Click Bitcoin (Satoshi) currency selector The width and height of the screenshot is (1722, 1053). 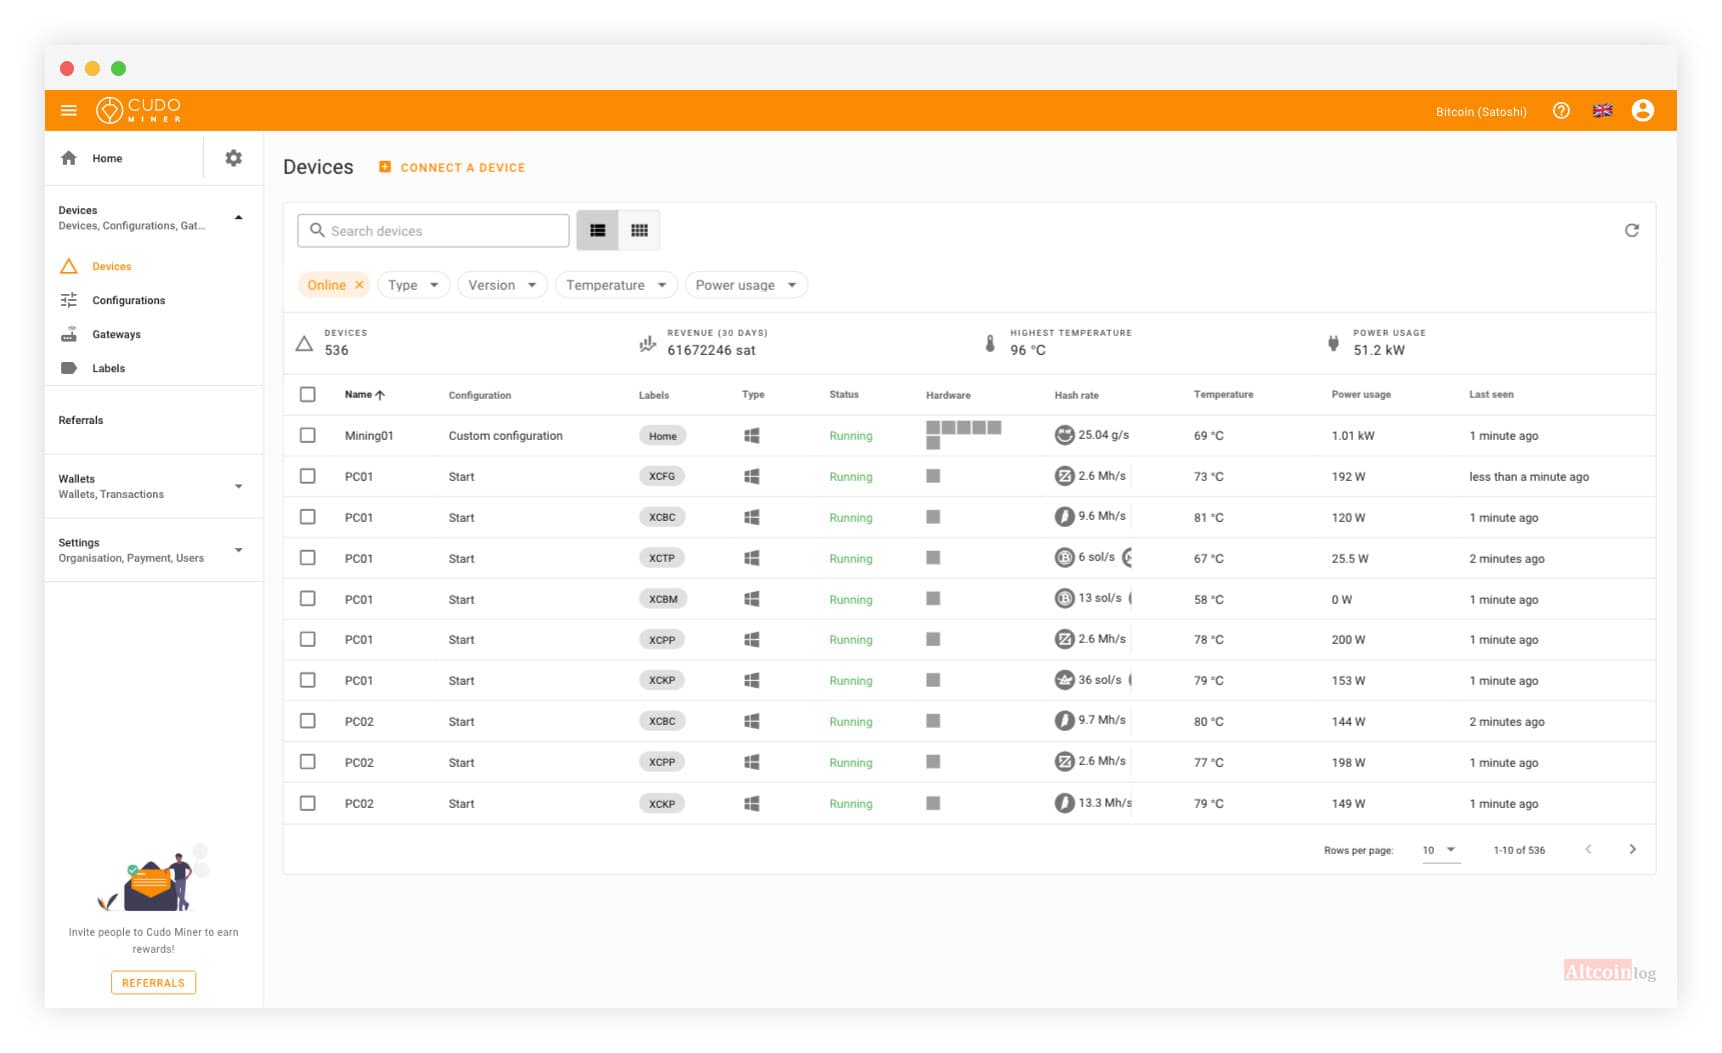tap(1481, 111)
